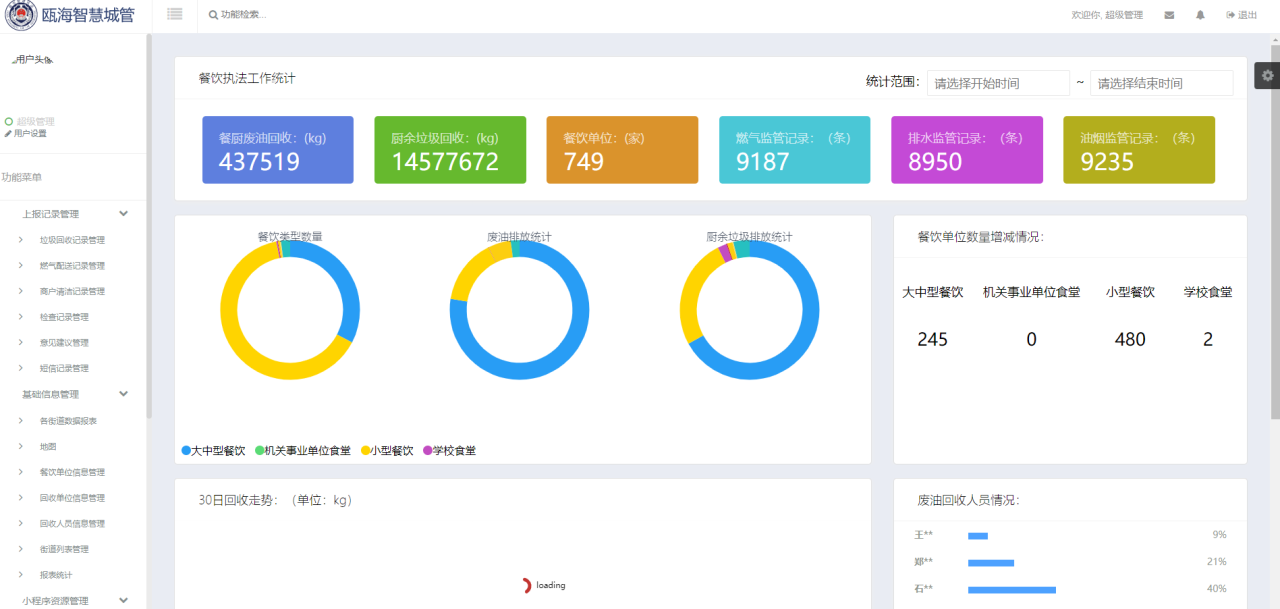Toggle the sidebar with the hamburger icon

pos(175,14)
